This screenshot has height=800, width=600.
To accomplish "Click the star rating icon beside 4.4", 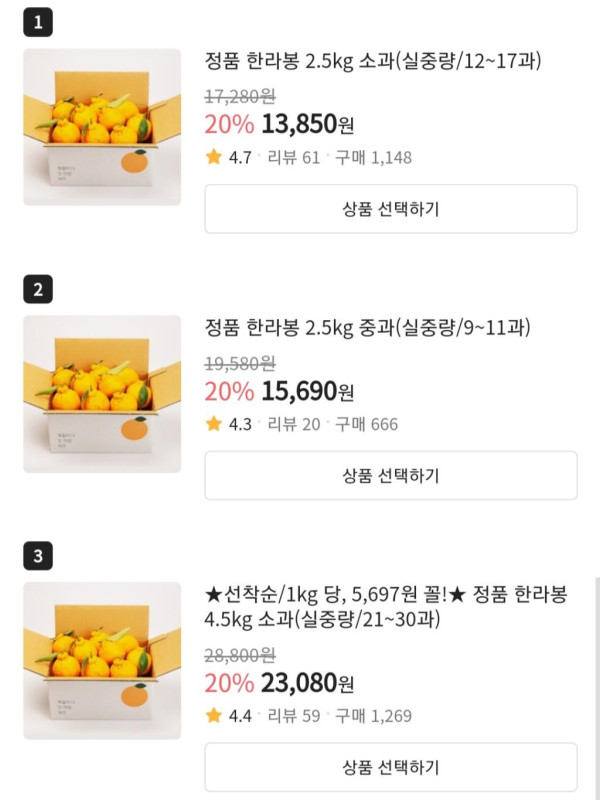I will click(x=213, y=716).
